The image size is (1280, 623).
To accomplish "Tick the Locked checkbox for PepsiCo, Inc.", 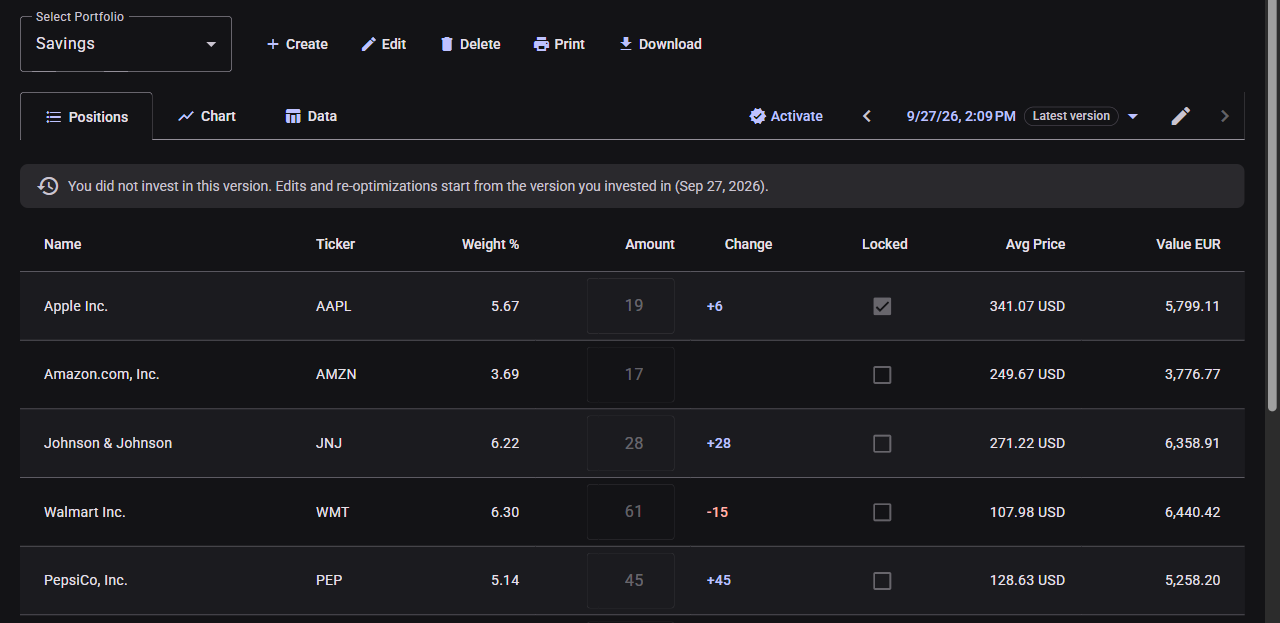I will [882, 581].
